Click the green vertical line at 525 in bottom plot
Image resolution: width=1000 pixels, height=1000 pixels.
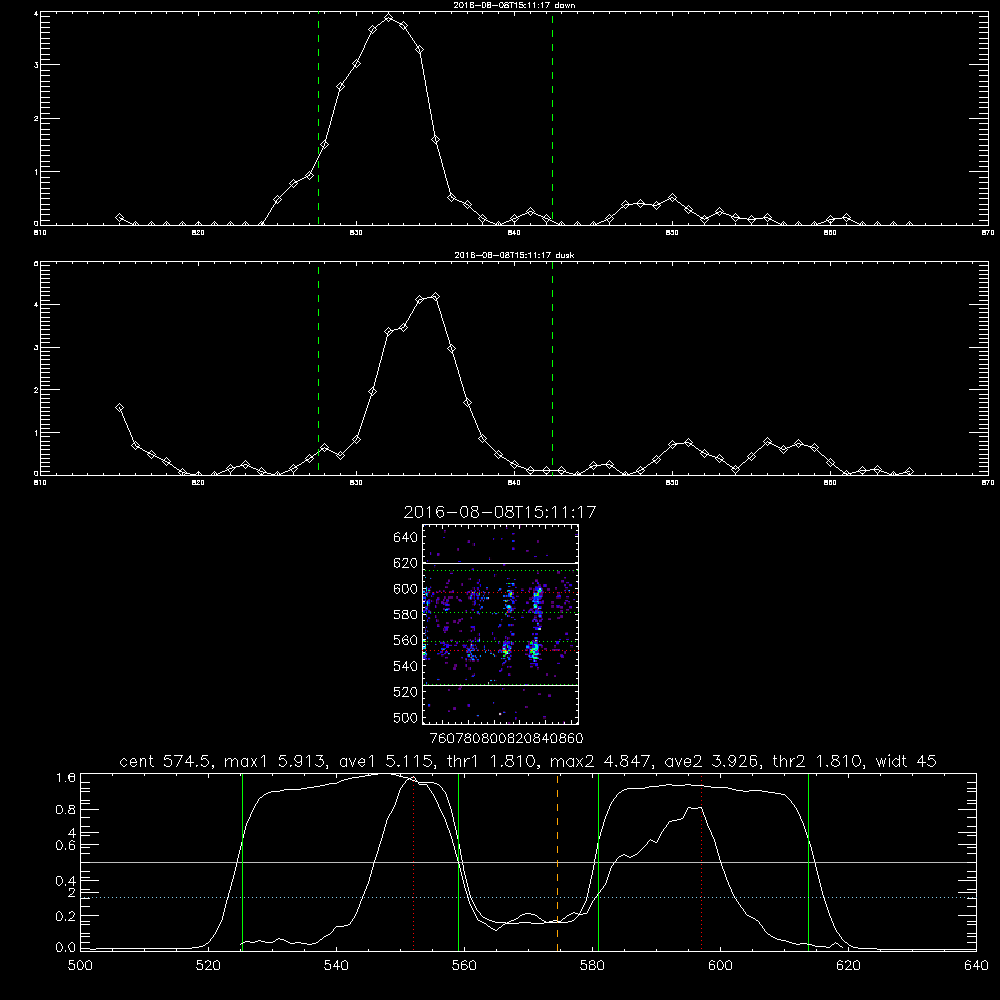(x=242, y=862)
